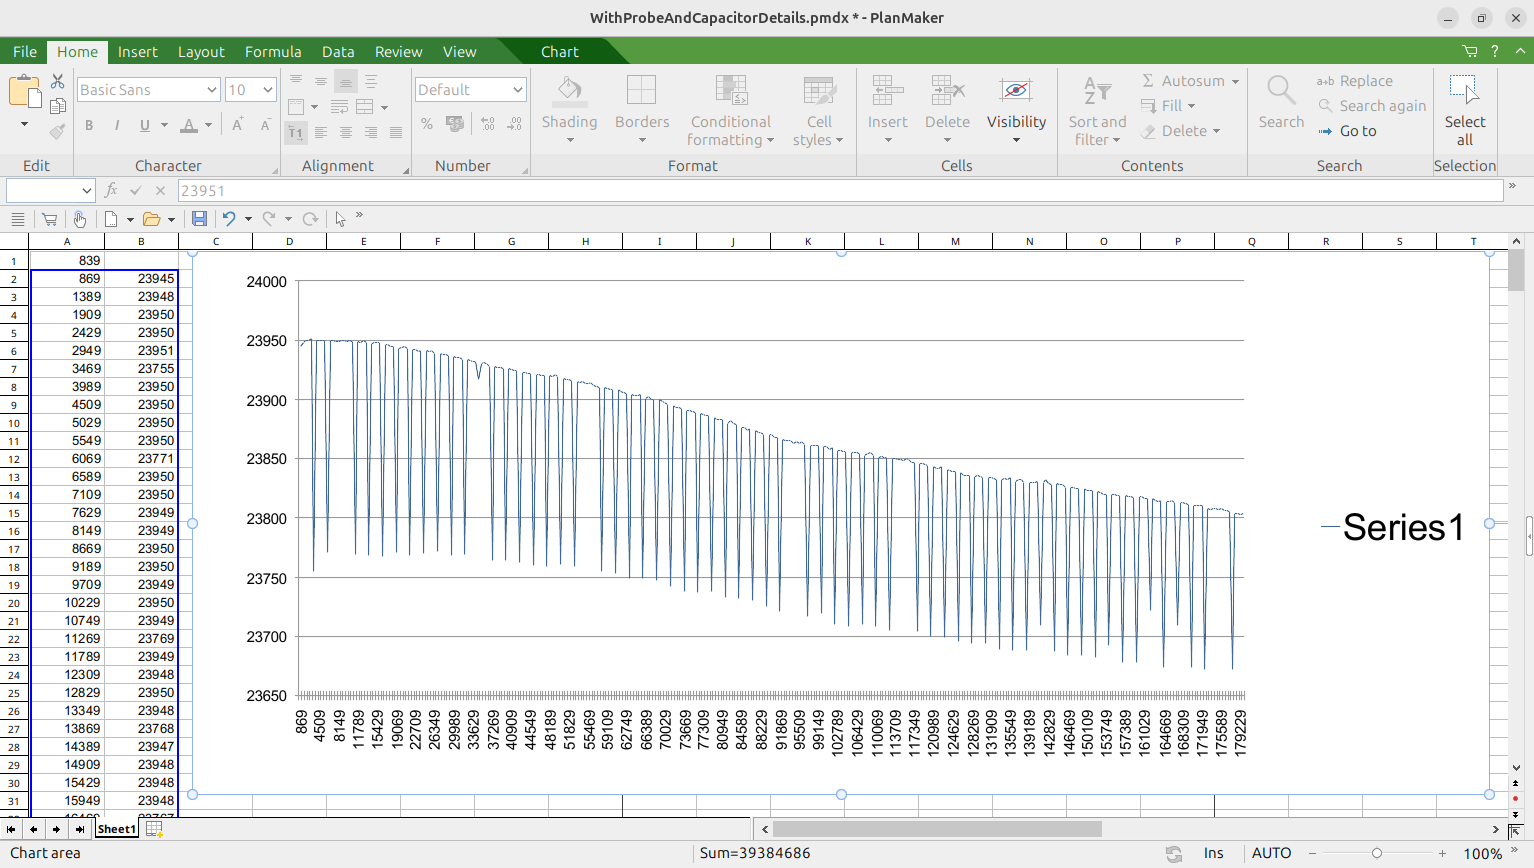Click the zoom slider handle
The image size is (1534, 868).
point(1377,853)
